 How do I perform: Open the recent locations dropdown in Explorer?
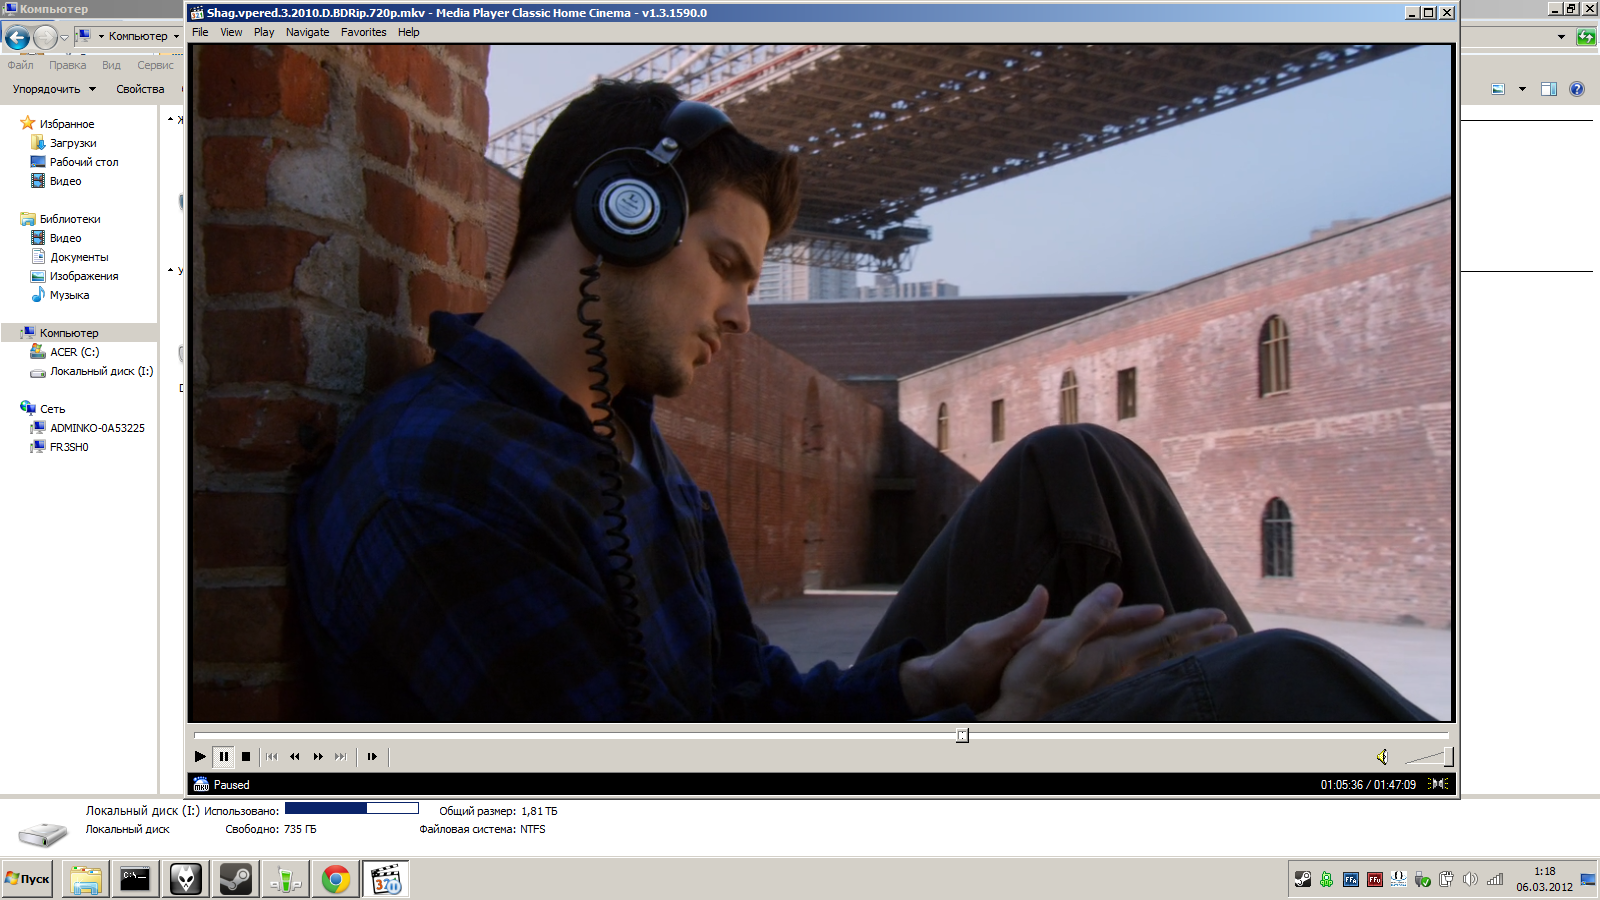[64, 38]
